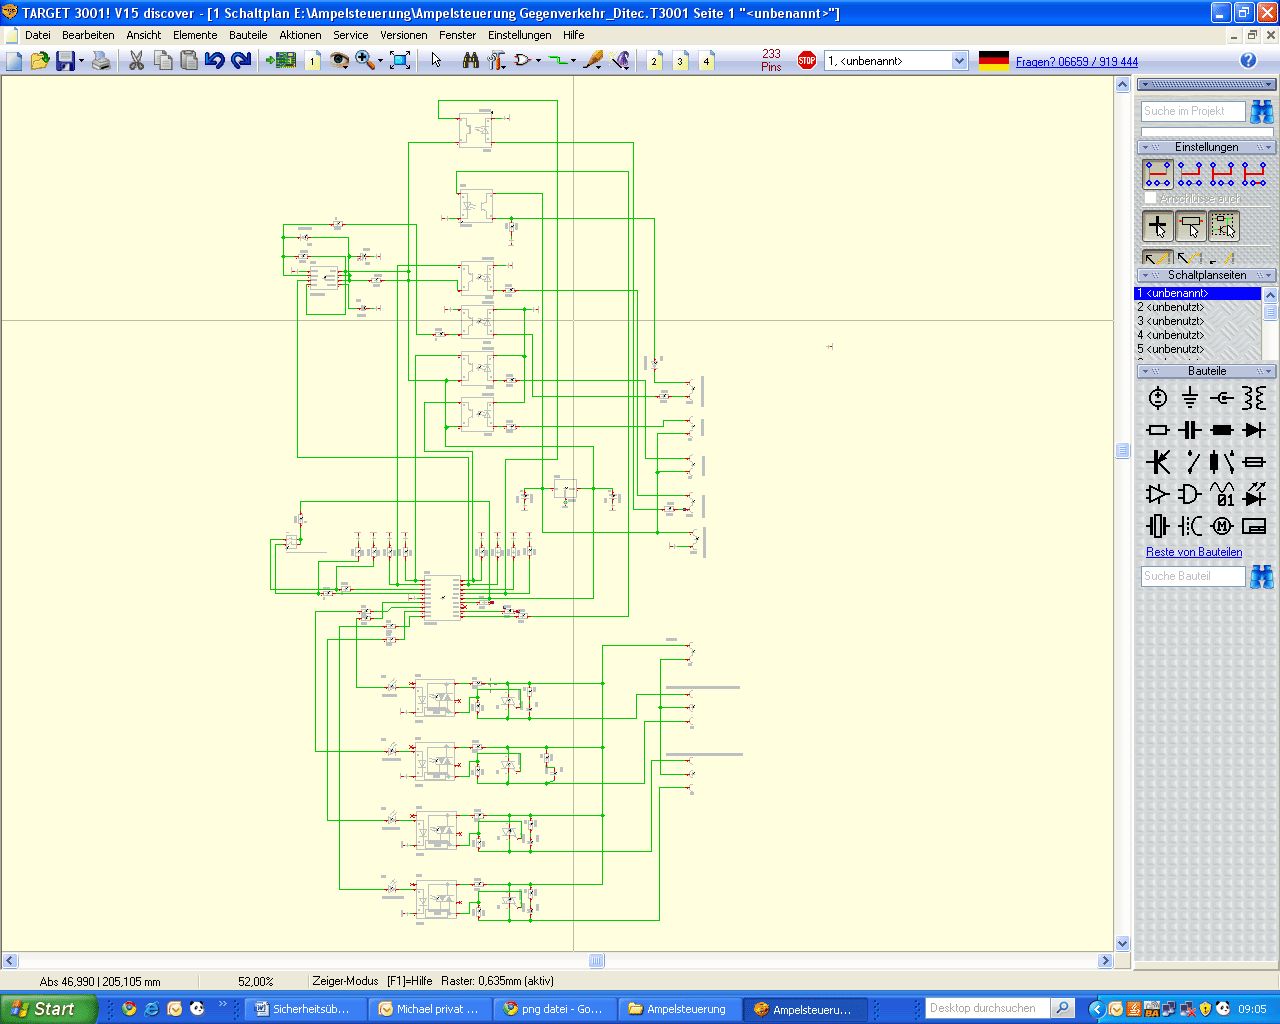Toggle the crosshair cursor mode button
The image size is (1280, 1024).
click(1157, 227)
